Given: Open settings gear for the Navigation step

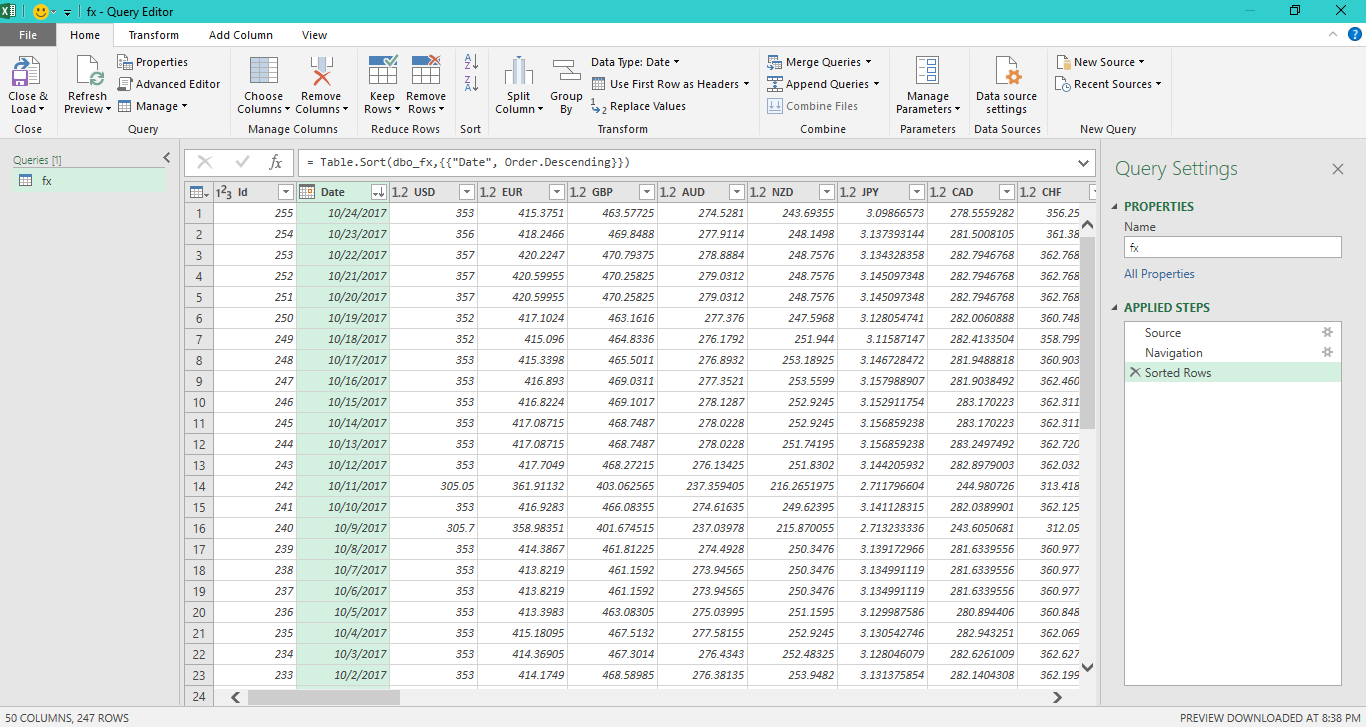Looking at the screenshot, I should [1327, 352].
